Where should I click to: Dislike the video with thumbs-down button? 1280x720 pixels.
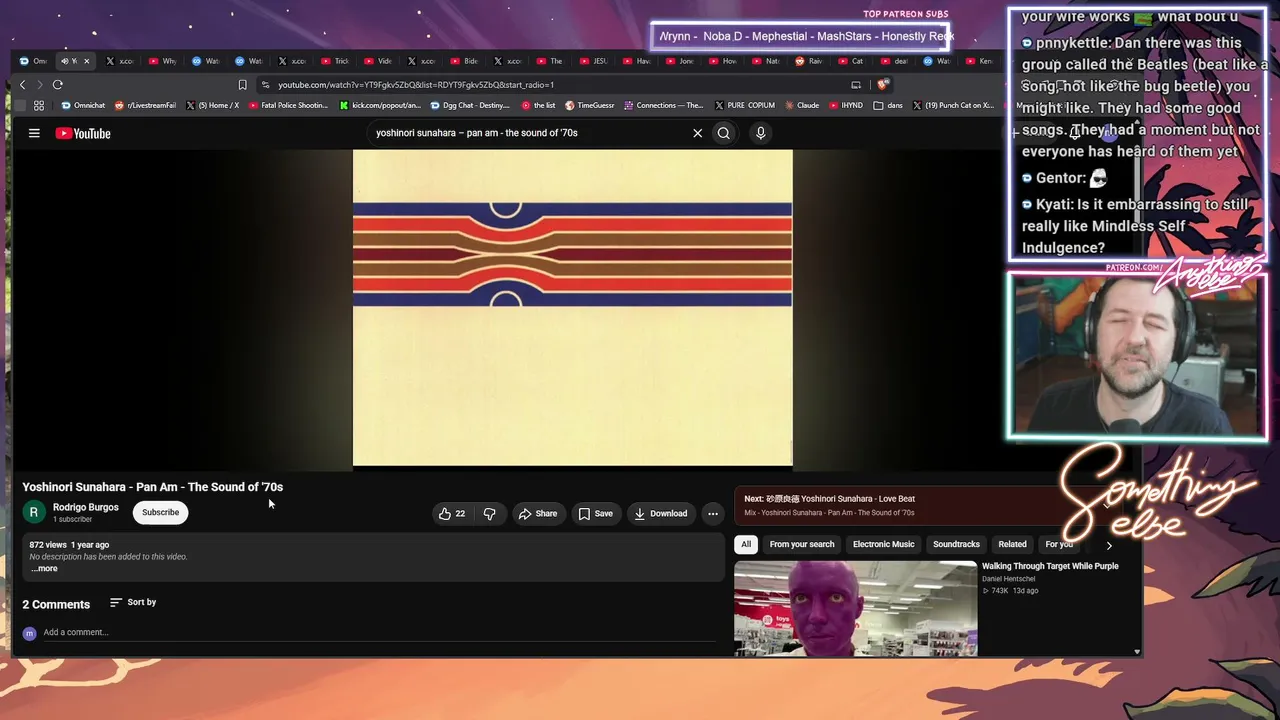[x=489, y=513]
